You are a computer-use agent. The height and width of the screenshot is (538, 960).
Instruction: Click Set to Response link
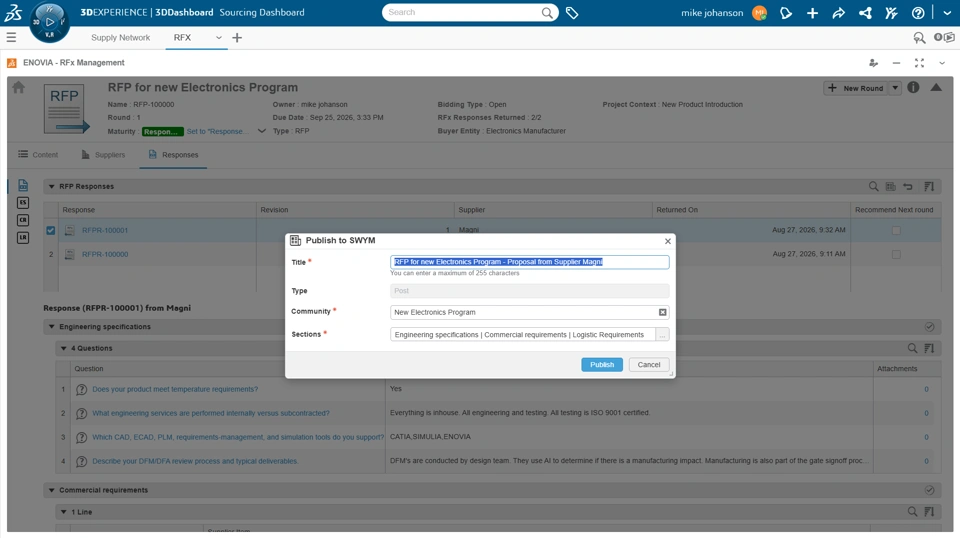tap(217, 132)
